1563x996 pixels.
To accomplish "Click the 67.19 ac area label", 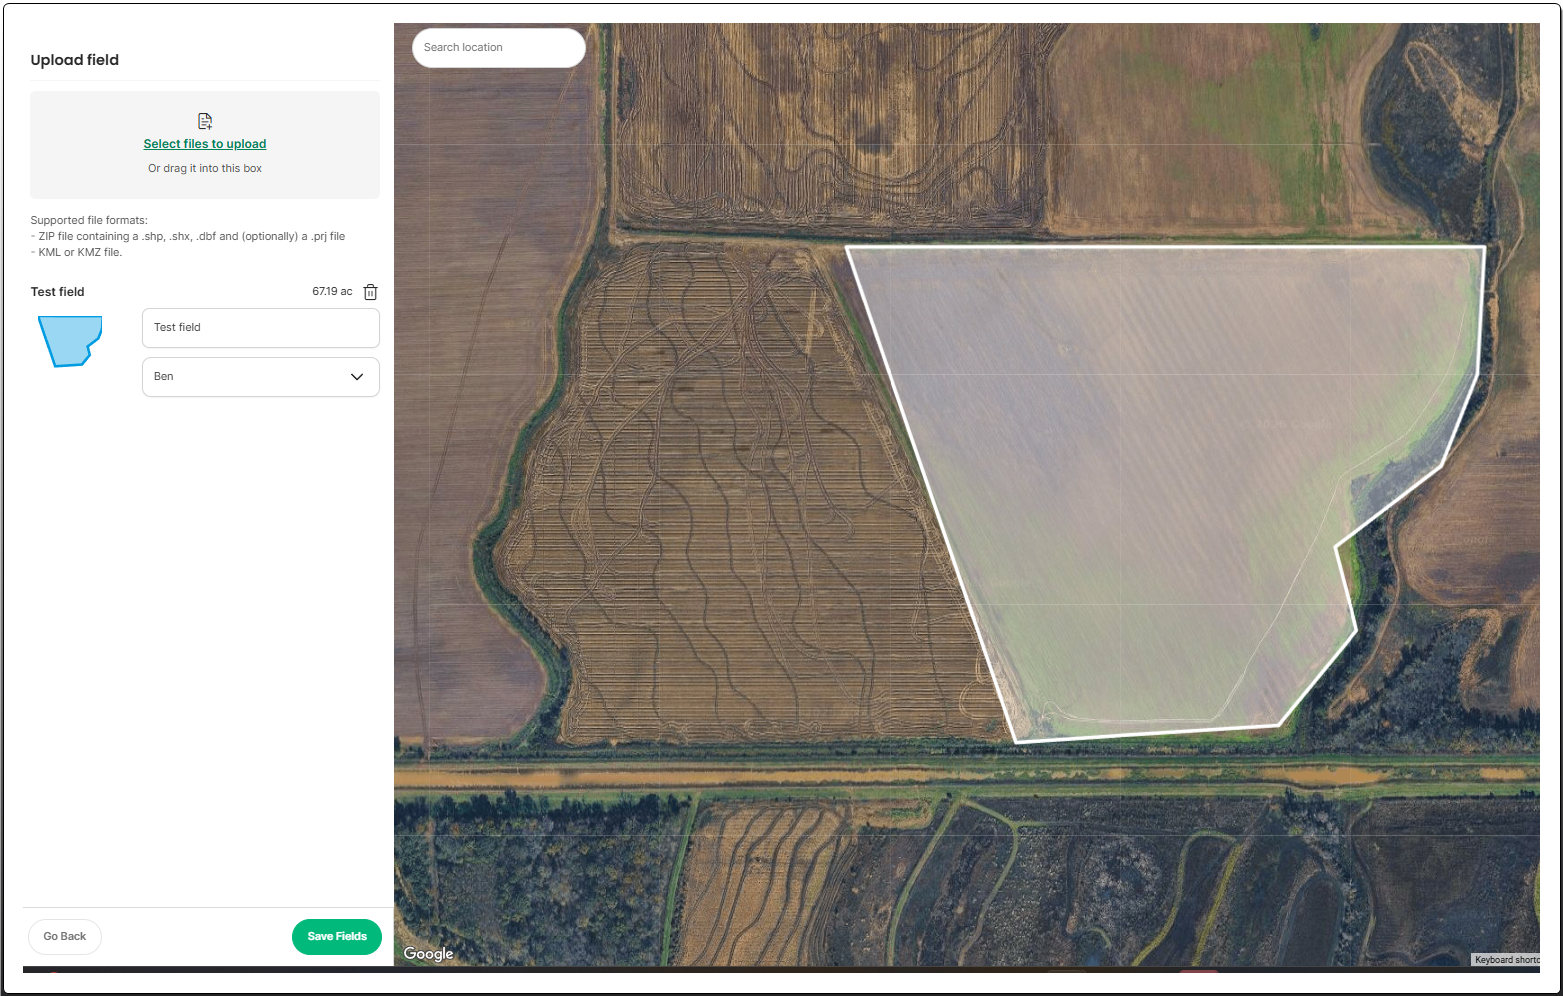I will click(x=332, y=292).
